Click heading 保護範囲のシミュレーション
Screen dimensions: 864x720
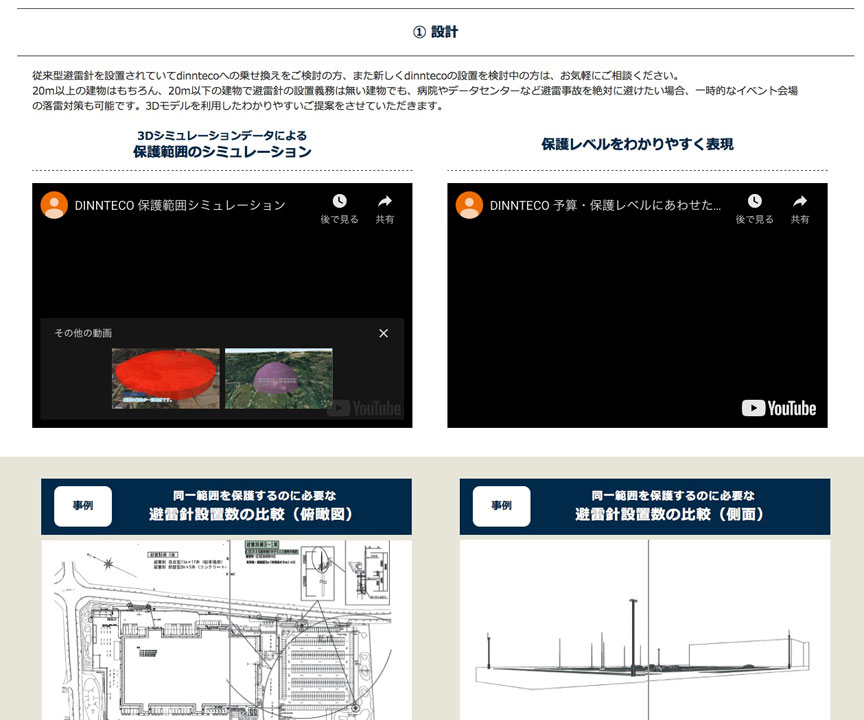[222, 151]
